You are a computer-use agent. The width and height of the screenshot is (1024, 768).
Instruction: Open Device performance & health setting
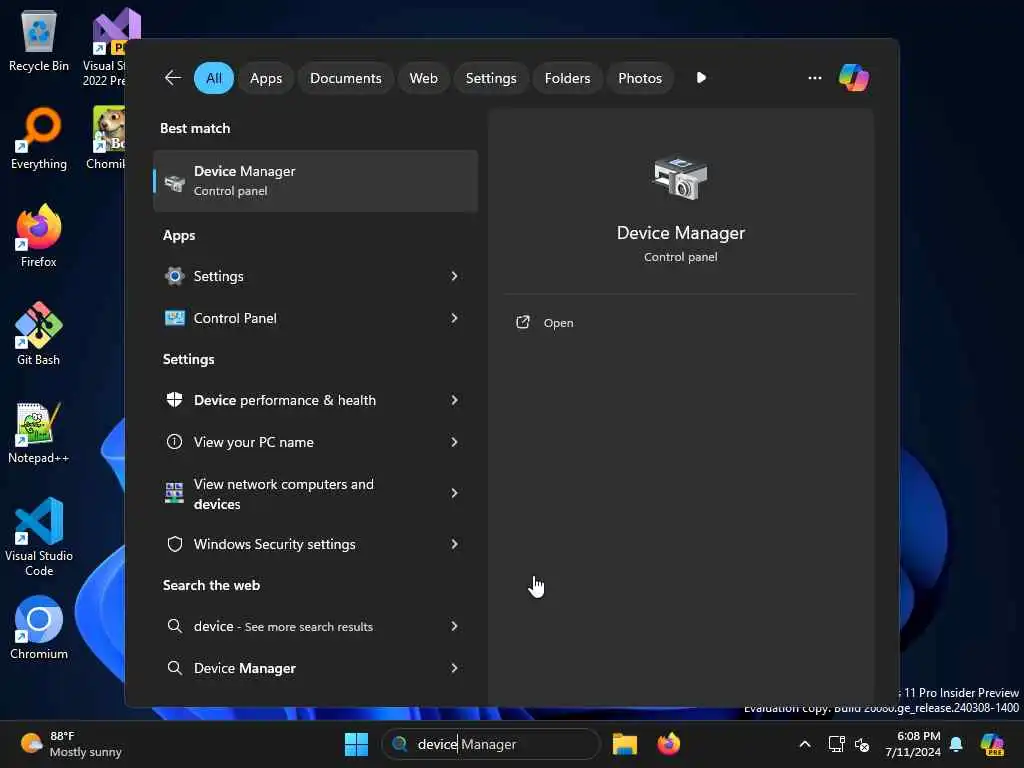coord(315,400)
